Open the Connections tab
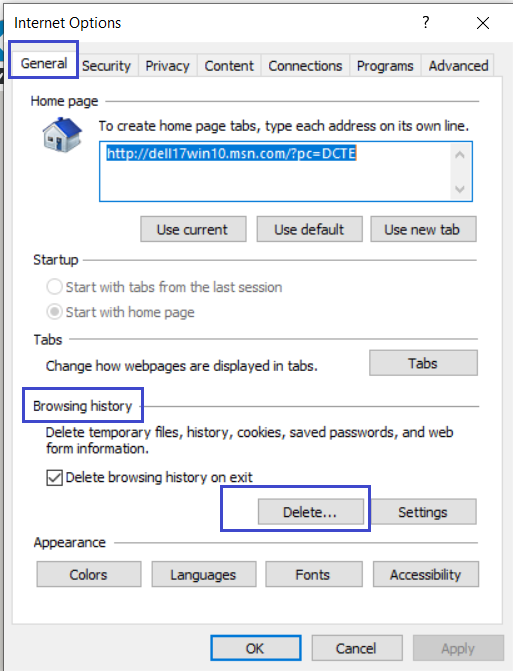This screenshot has height=671, width=513. pos(305,66)
